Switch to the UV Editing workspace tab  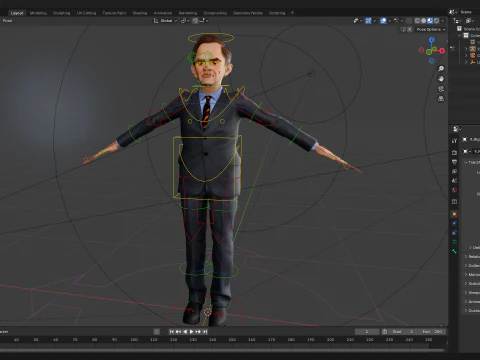(x=86, y=13)
